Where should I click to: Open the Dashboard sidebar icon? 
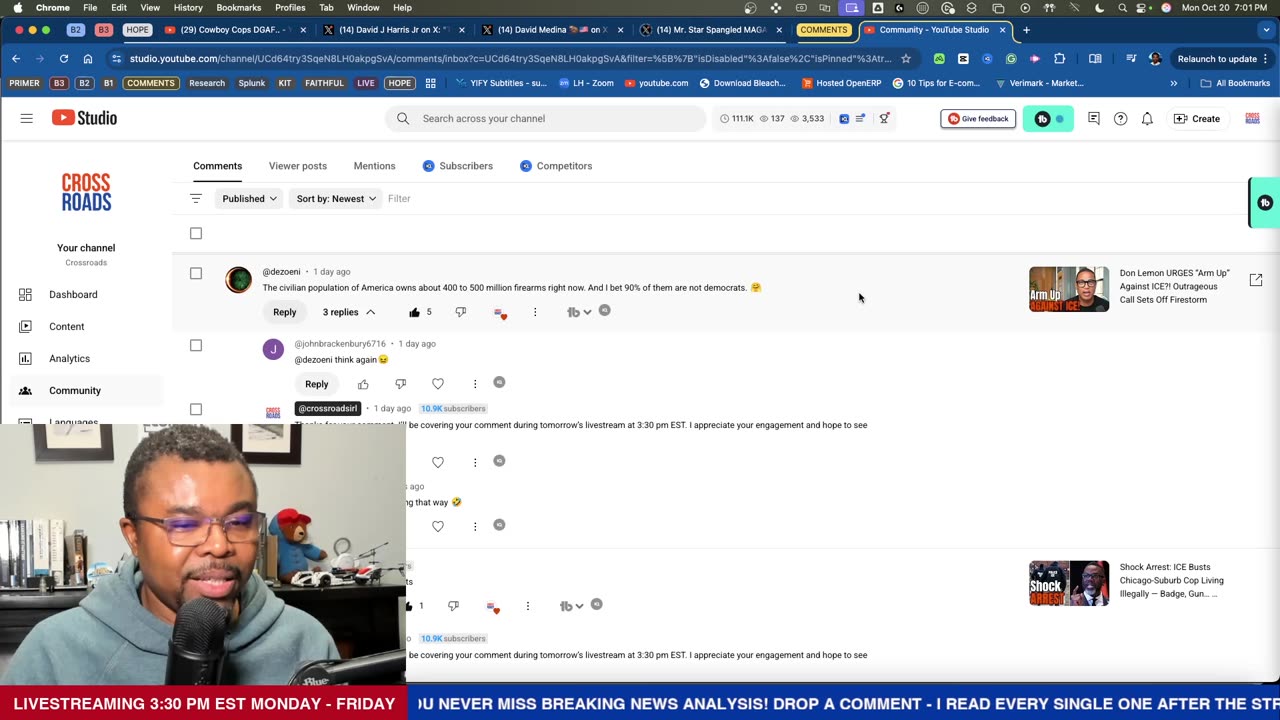(25, 294)
